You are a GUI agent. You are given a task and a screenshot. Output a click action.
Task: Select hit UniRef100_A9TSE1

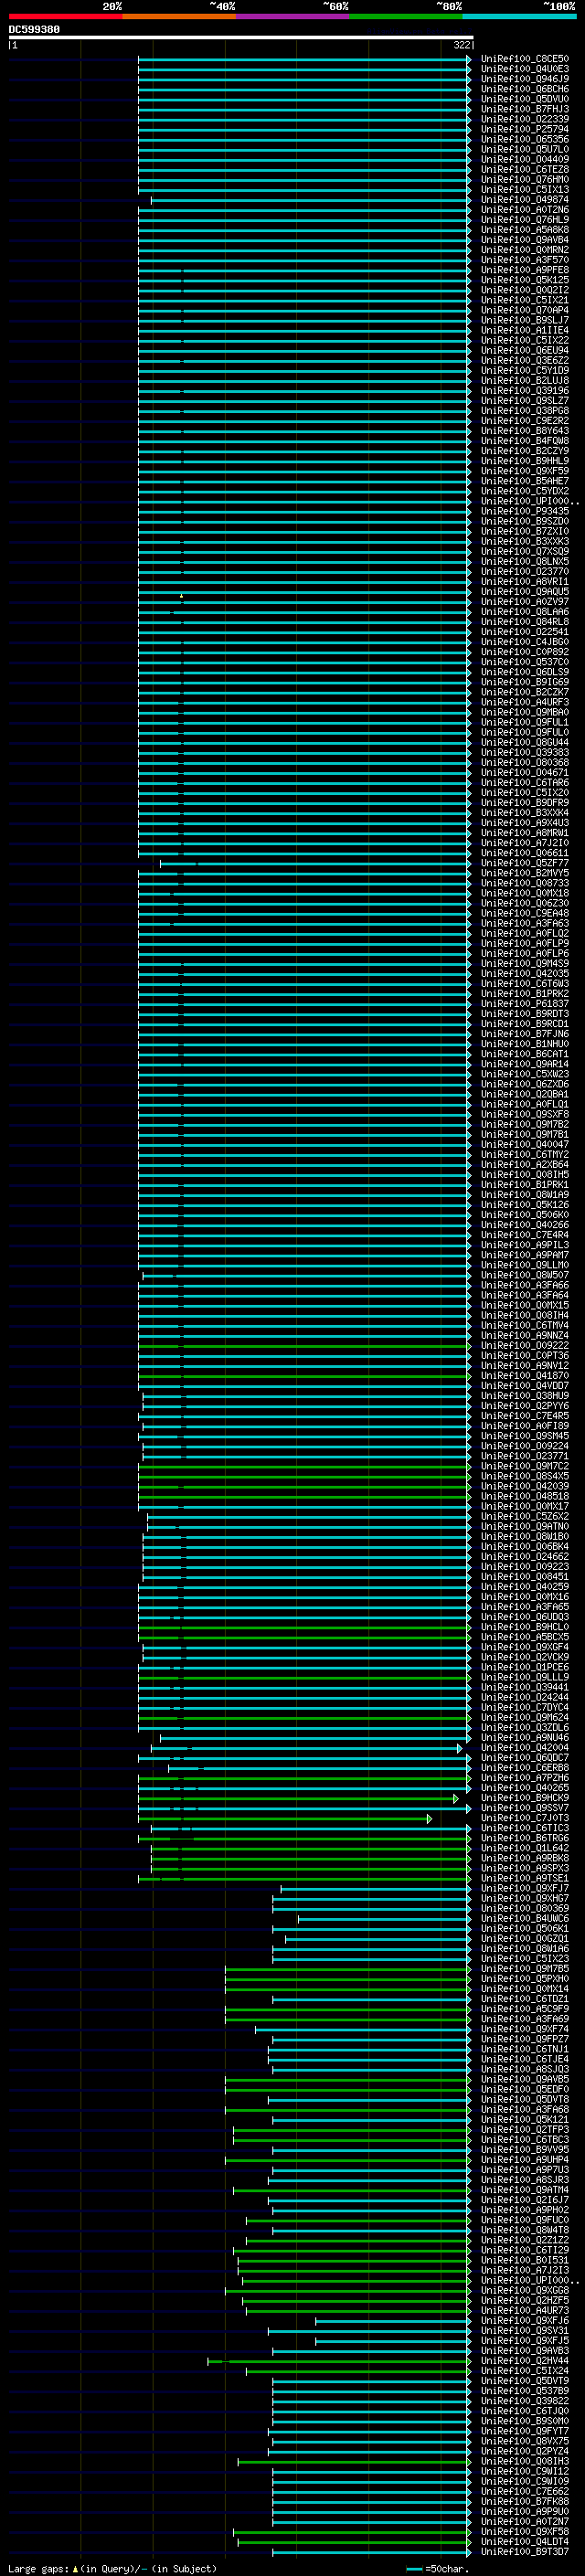(x=525, y=1878)
